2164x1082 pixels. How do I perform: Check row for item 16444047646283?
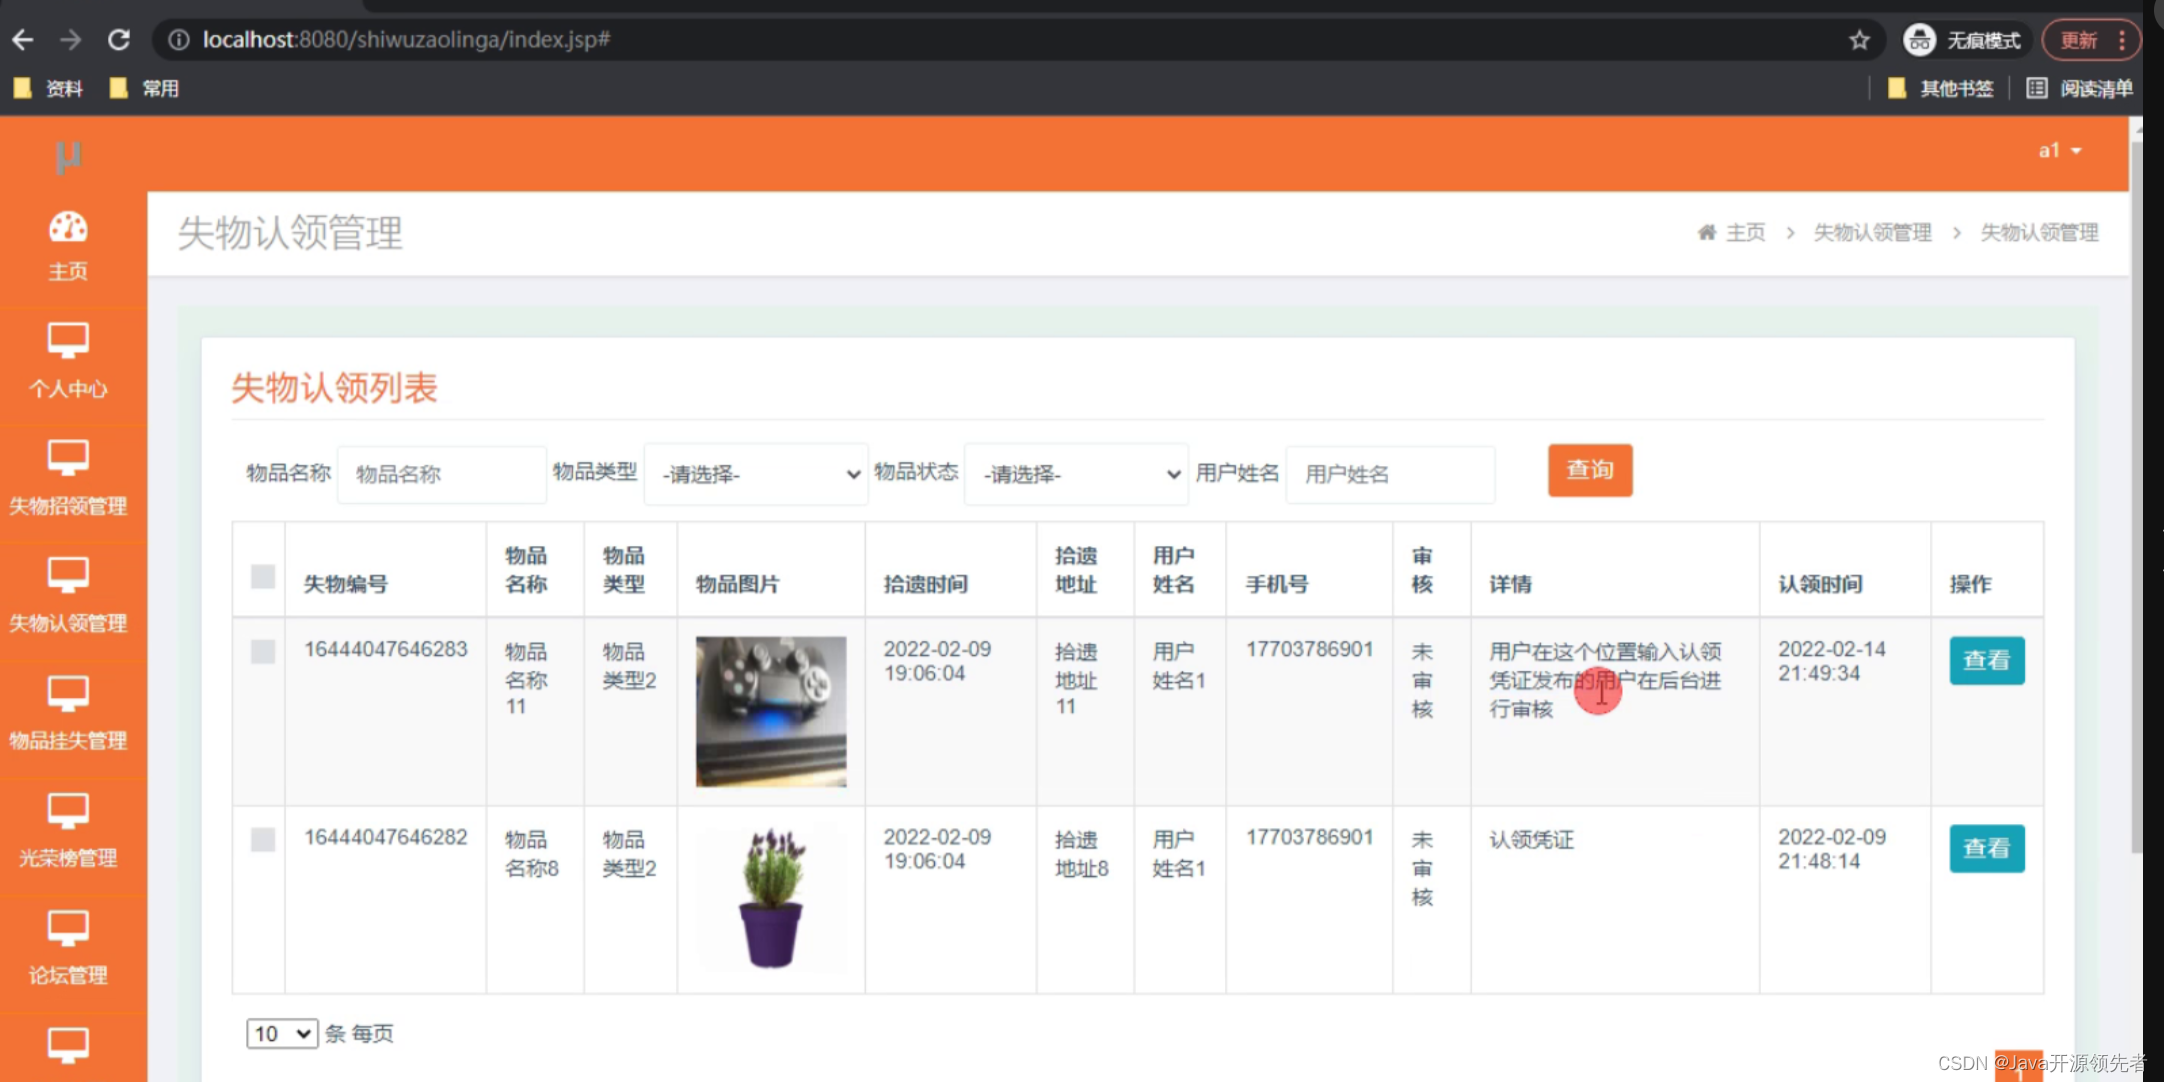click(x=263, y=652)
